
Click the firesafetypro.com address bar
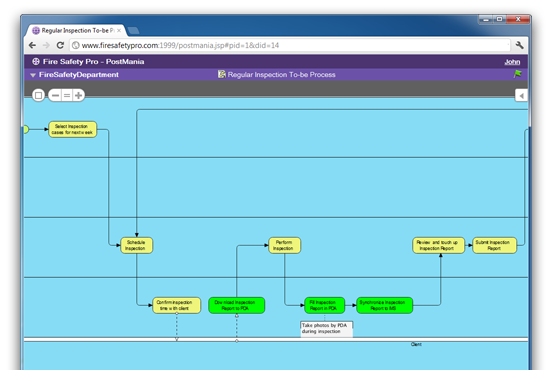tap(289, 45)
